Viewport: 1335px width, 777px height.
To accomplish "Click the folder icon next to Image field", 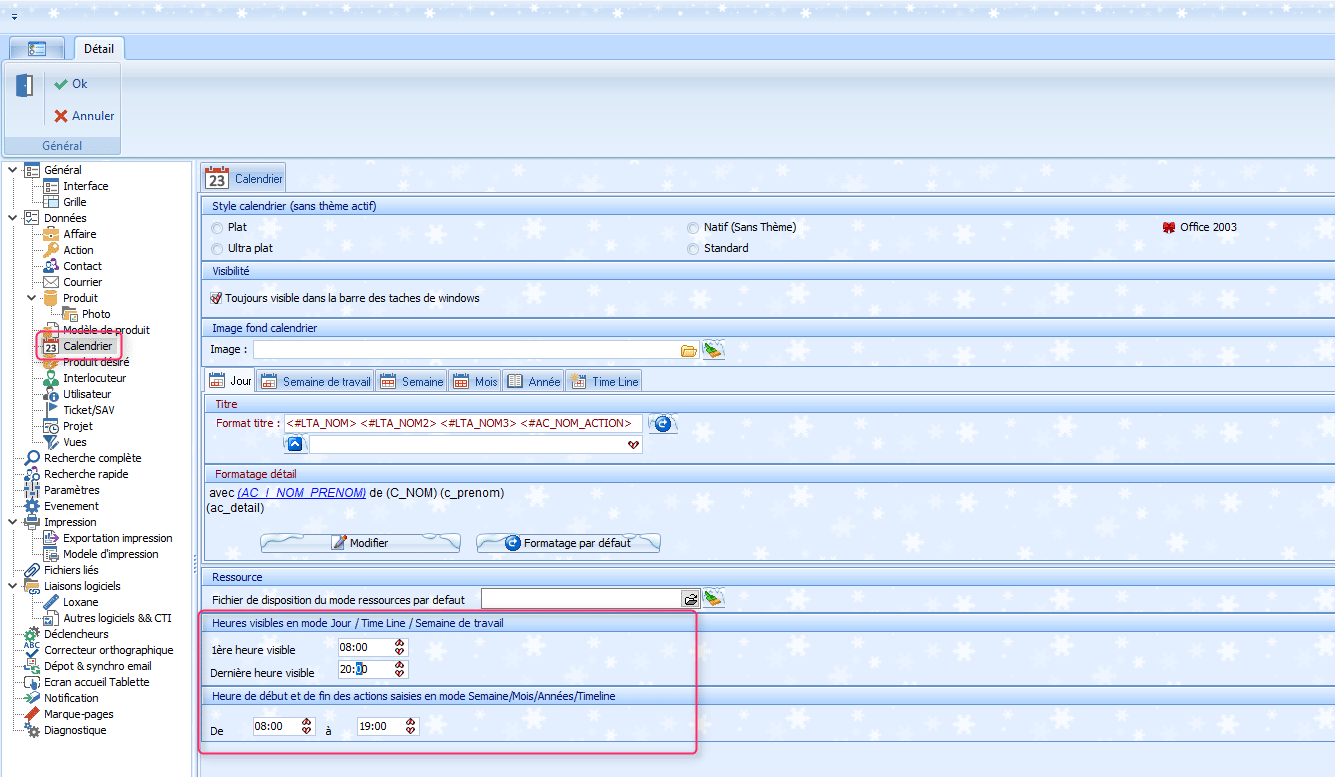I will [x=688, y=350].
